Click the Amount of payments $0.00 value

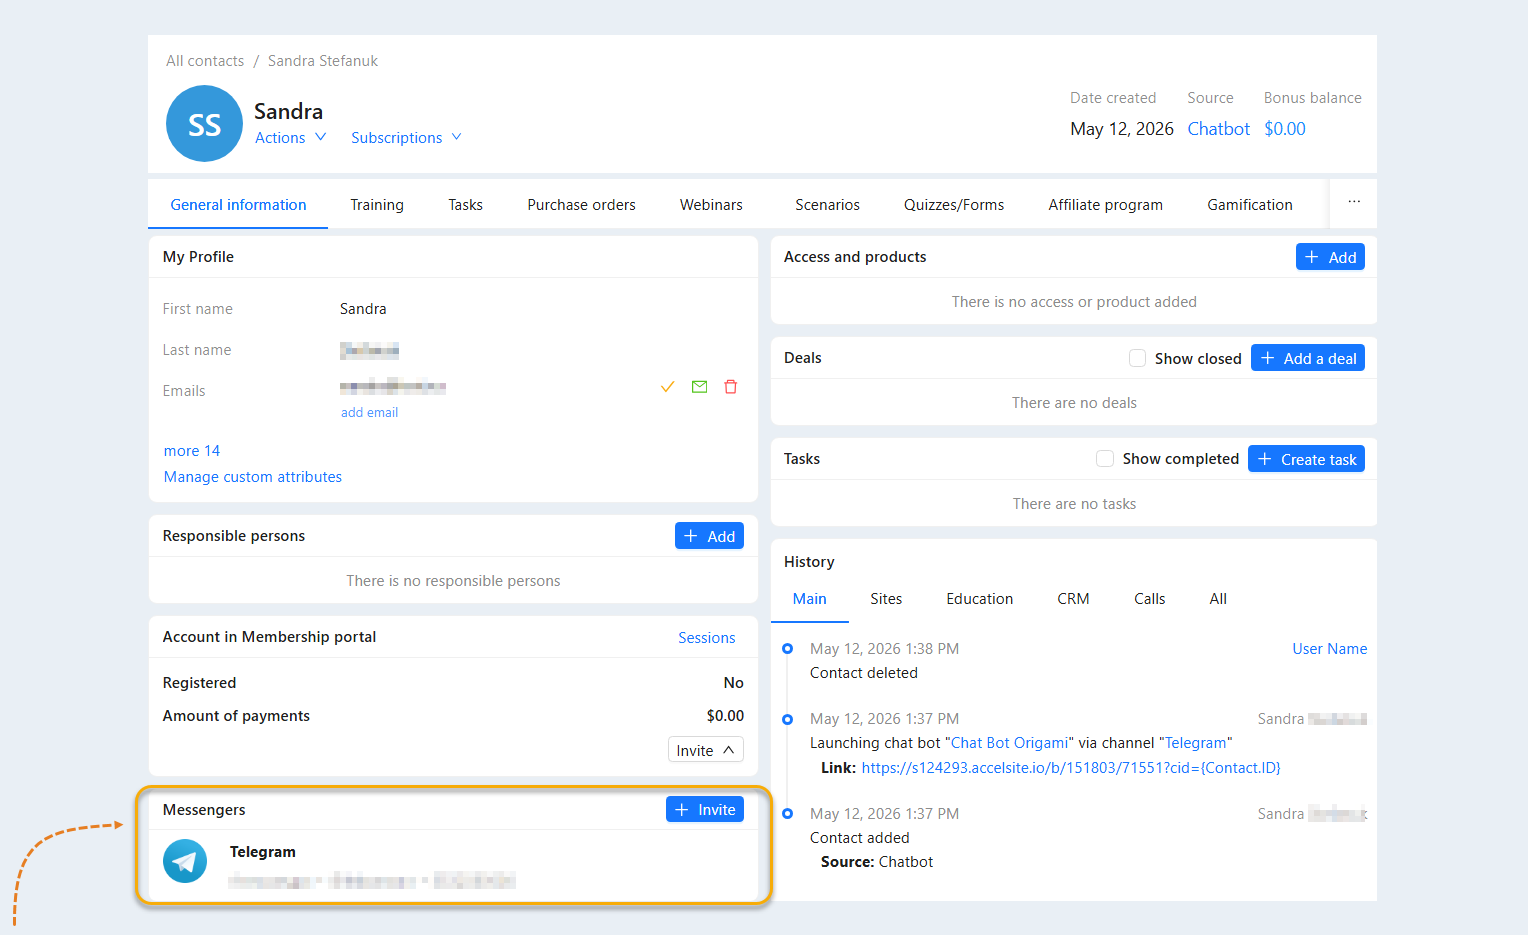pos(725,716)
